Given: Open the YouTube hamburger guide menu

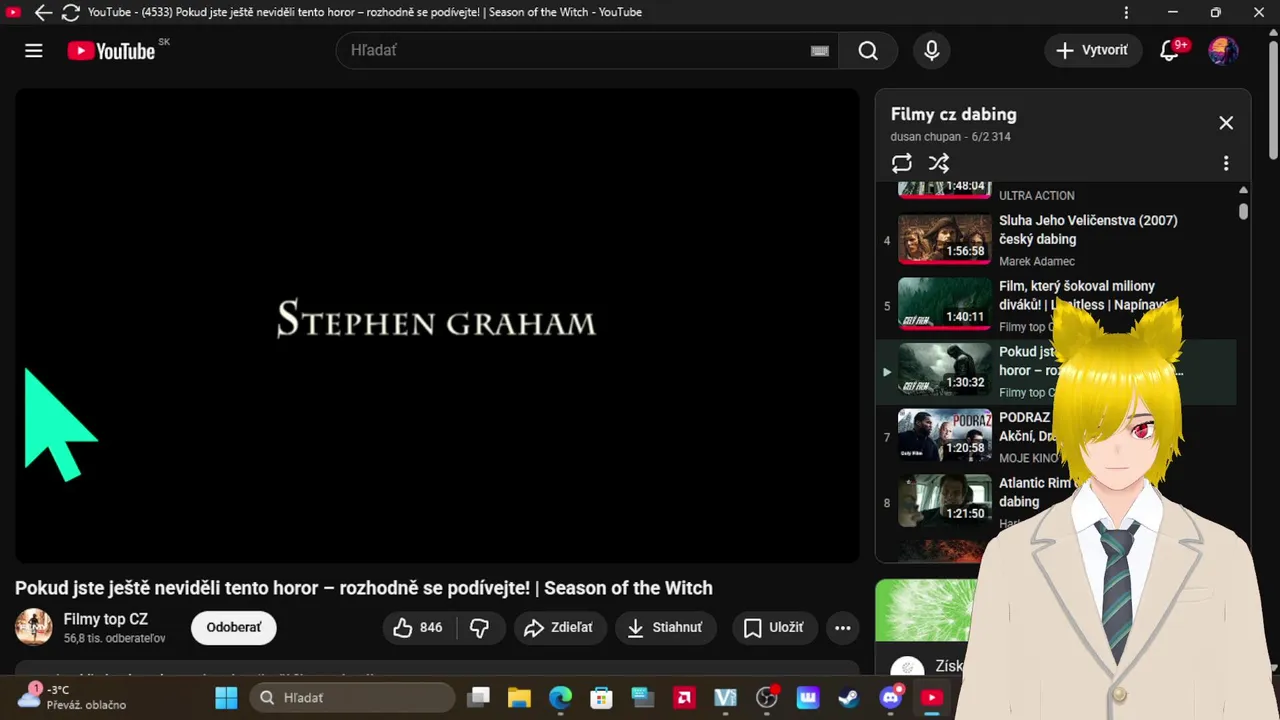Looking at the screenshot, I should [x=34, y=51].
